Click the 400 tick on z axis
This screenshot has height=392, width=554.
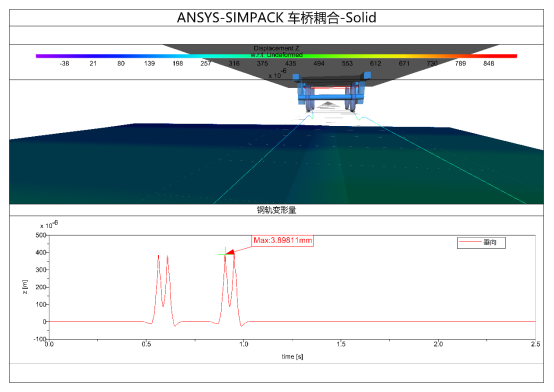(41, 253)
